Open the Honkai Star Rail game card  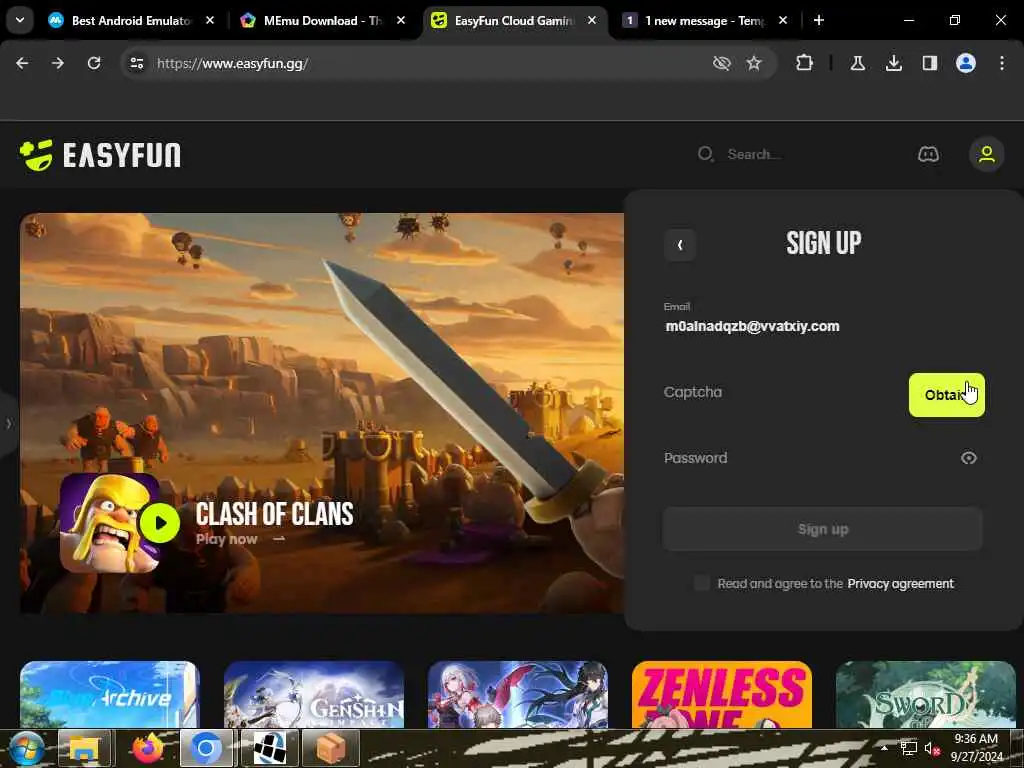tap(517, 694)
